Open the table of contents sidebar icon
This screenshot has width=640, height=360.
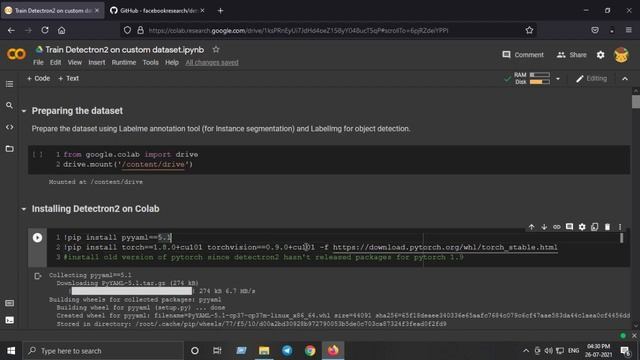tap(9, 84)
